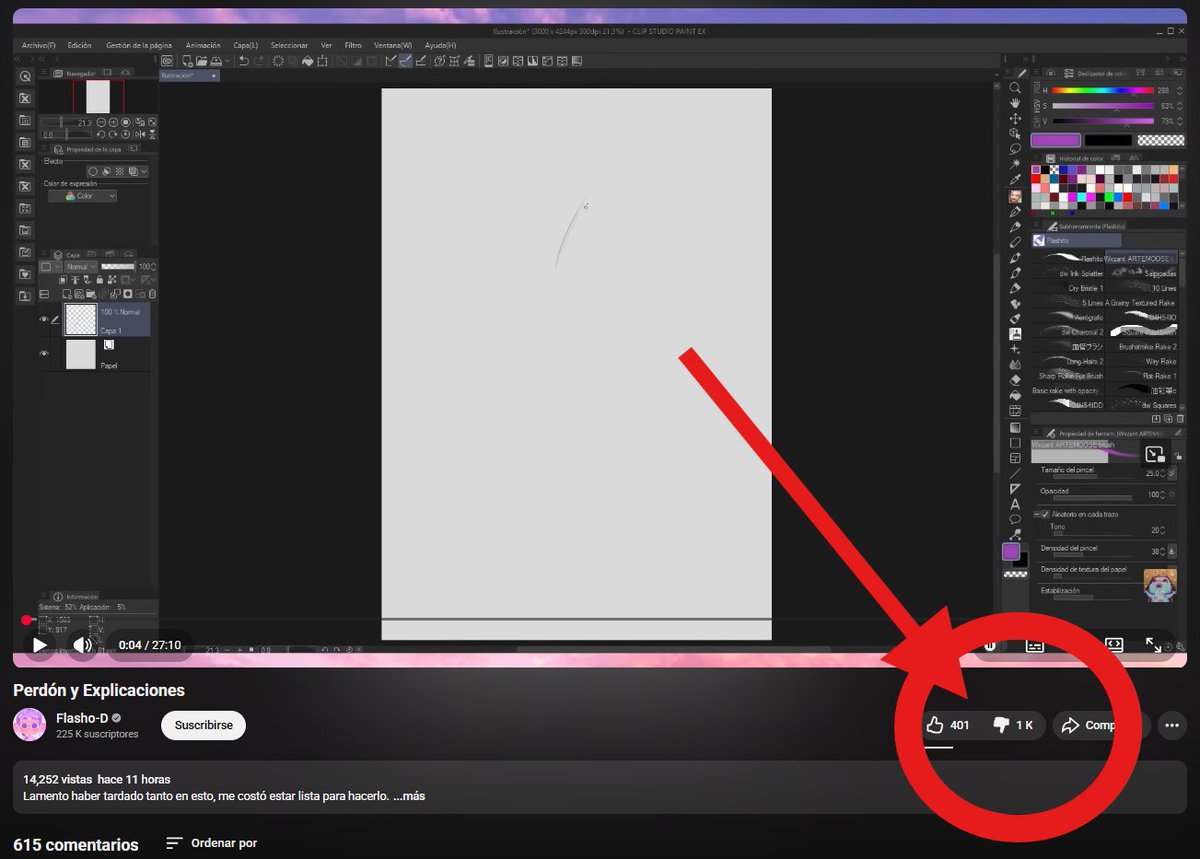This screenshot has height=859, width=1200.
Task: Open the Ordenar por comments sorter
Action: 212,843
